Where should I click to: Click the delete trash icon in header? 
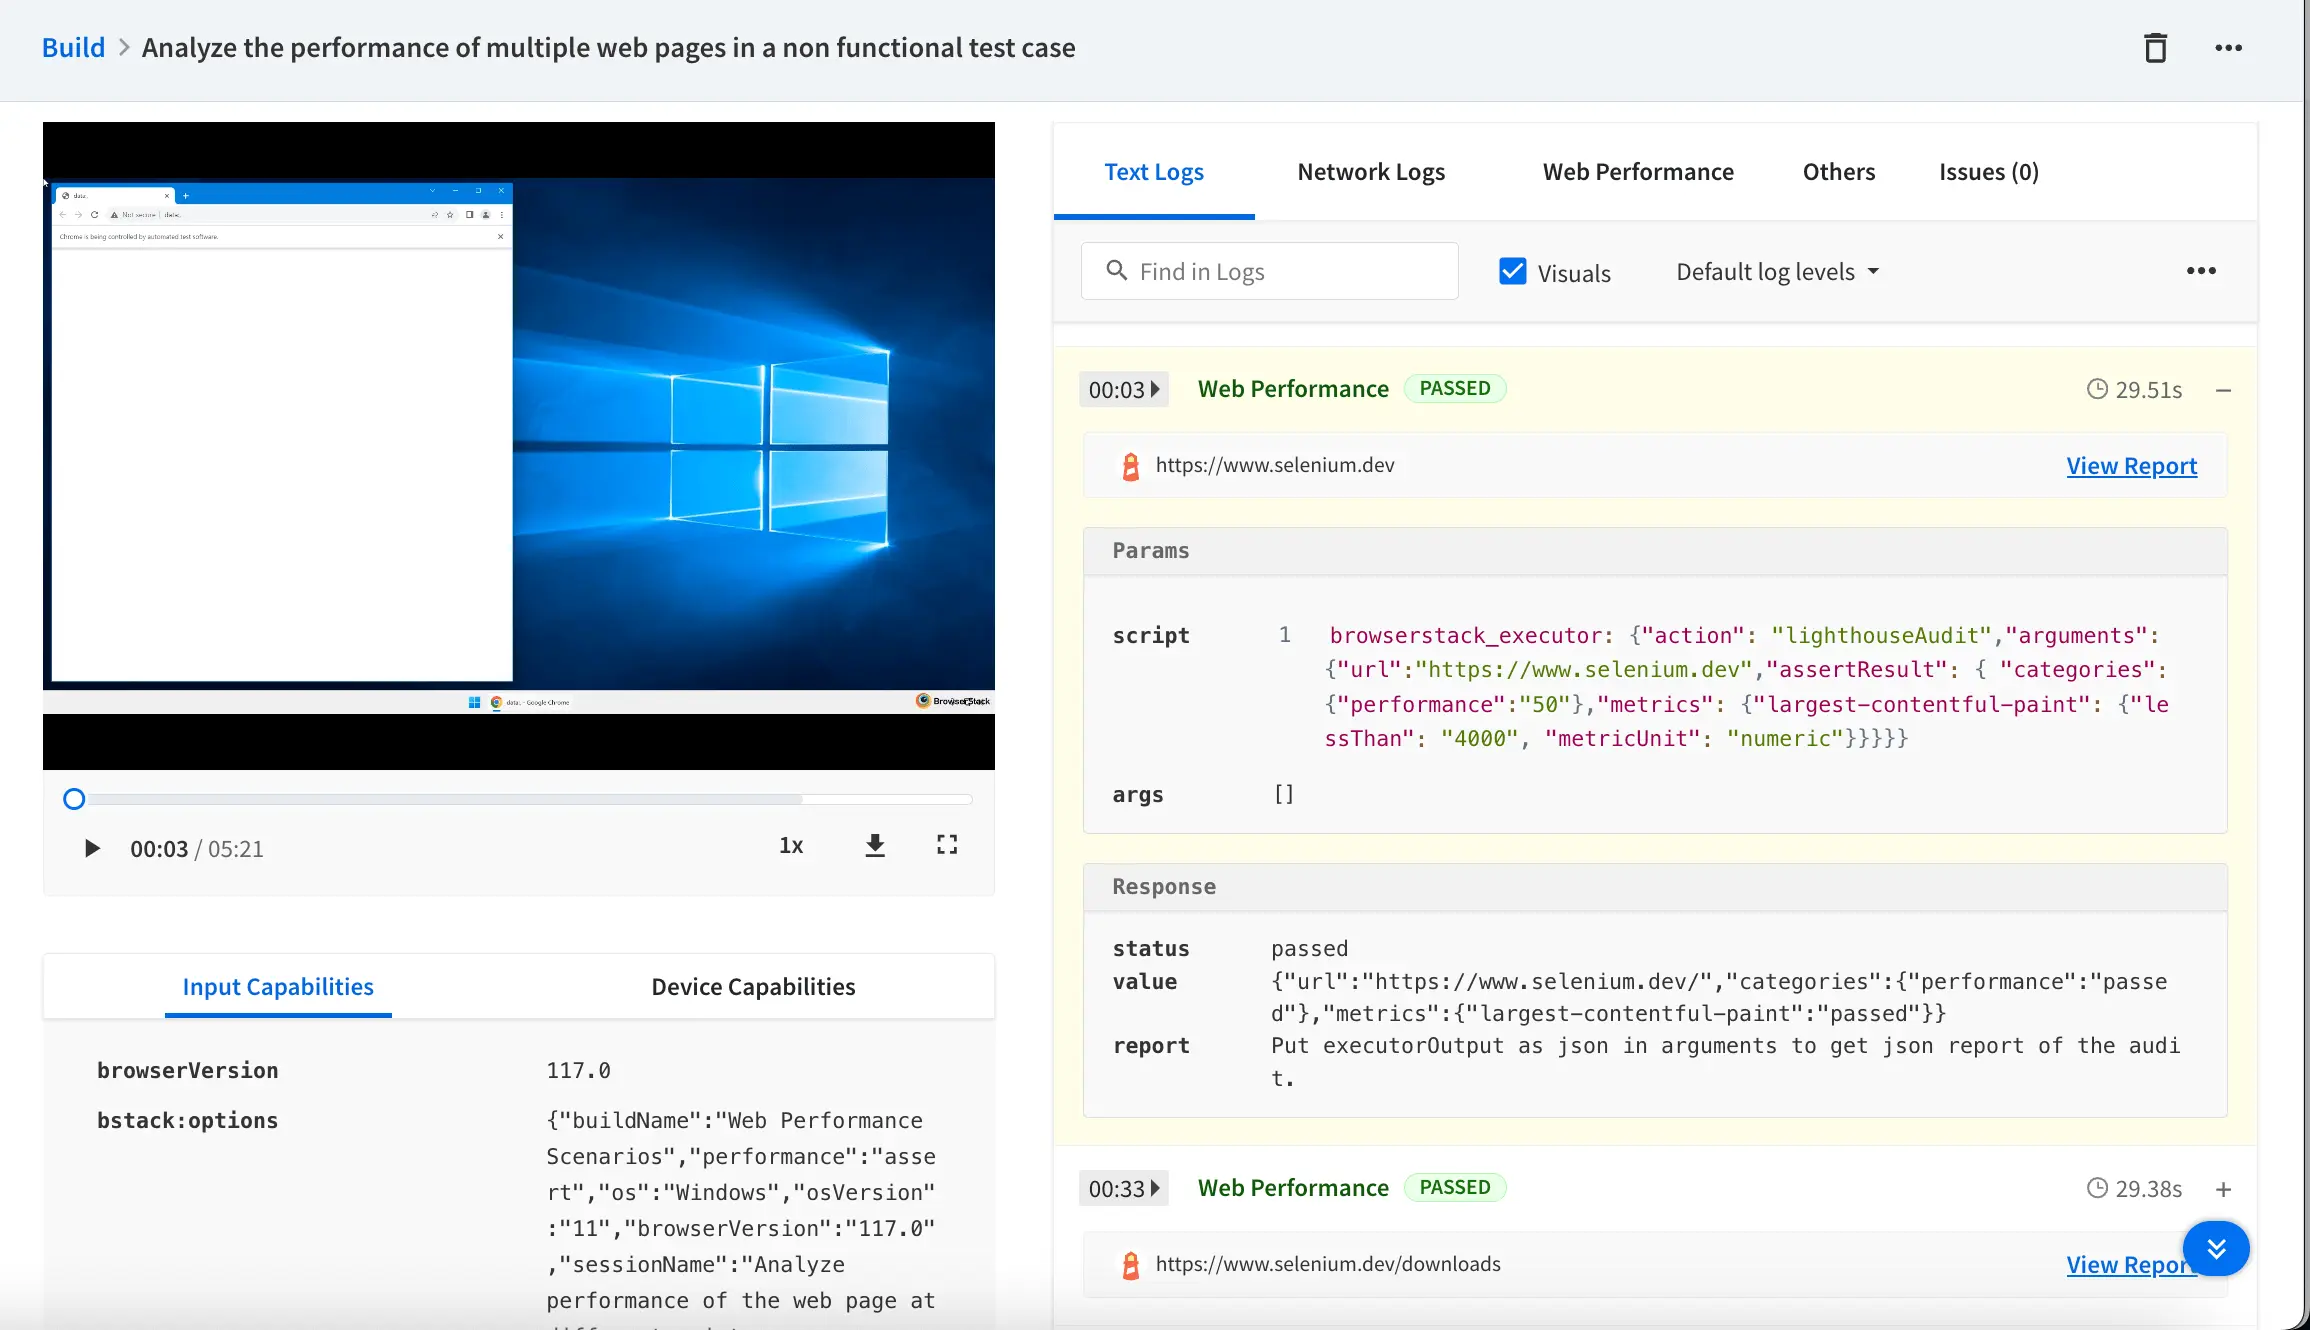(x=2155, y=48)
